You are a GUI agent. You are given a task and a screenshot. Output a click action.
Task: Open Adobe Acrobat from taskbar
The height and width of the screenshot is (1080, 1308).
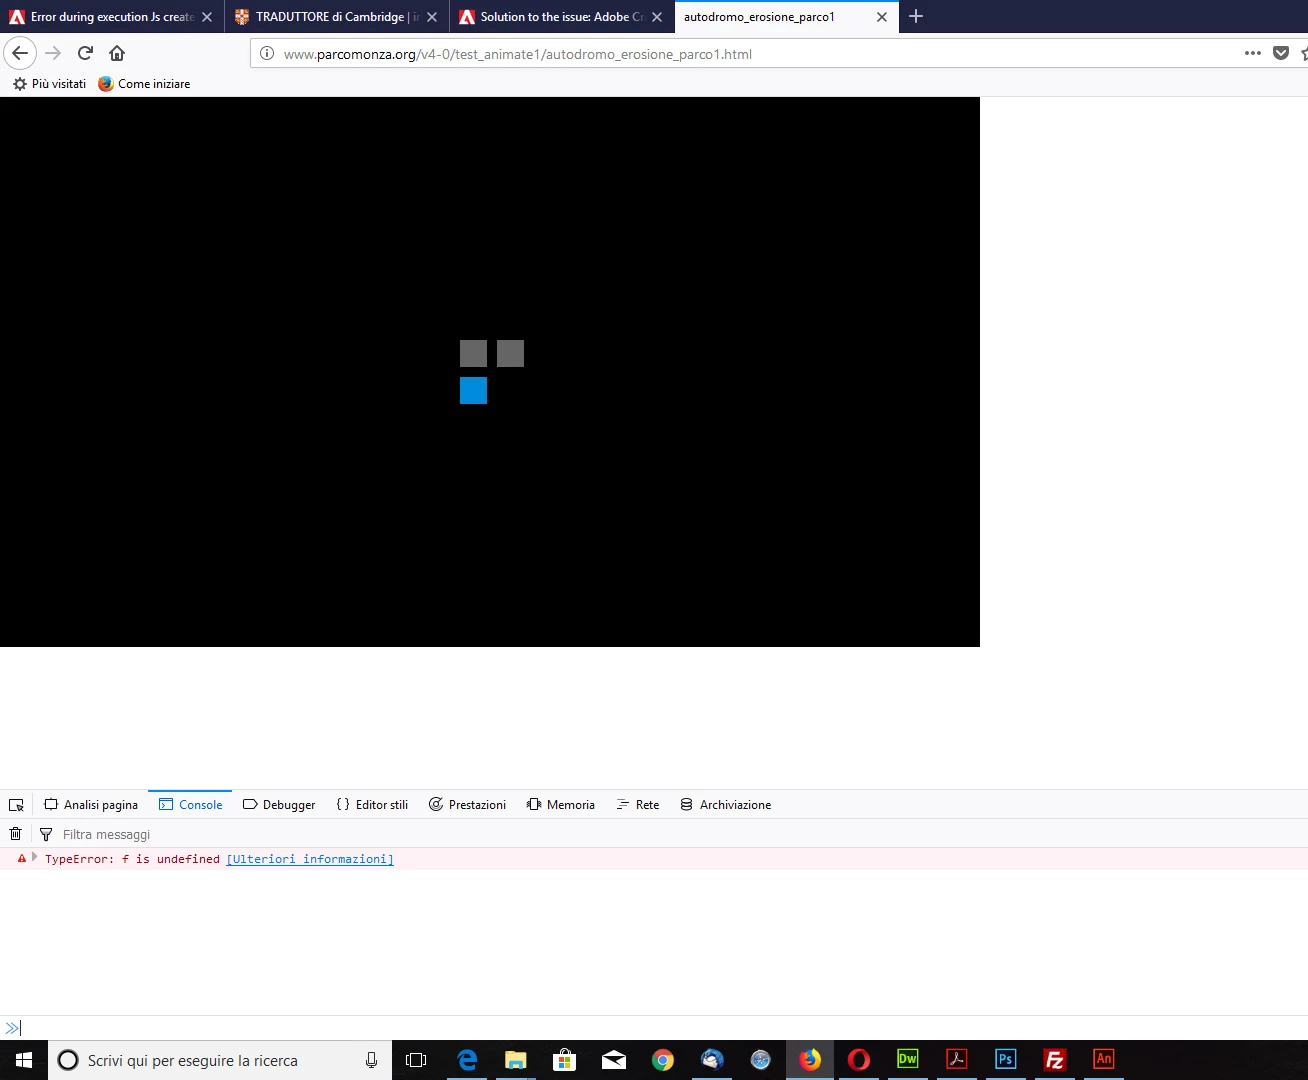pos(957,1059)
